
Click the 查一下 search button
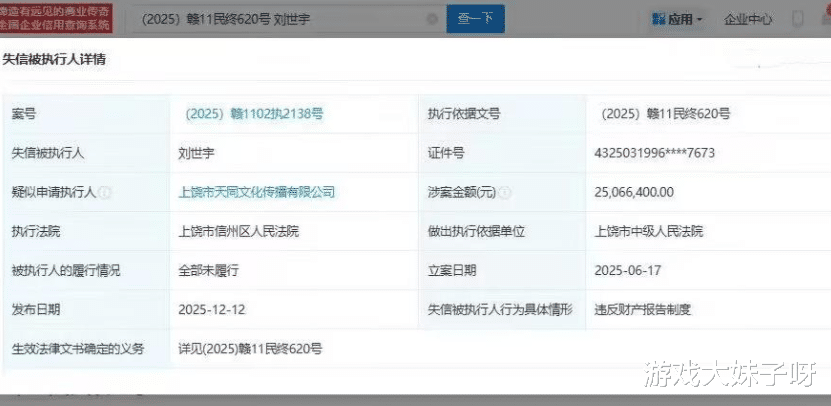(x=475, y=19)
